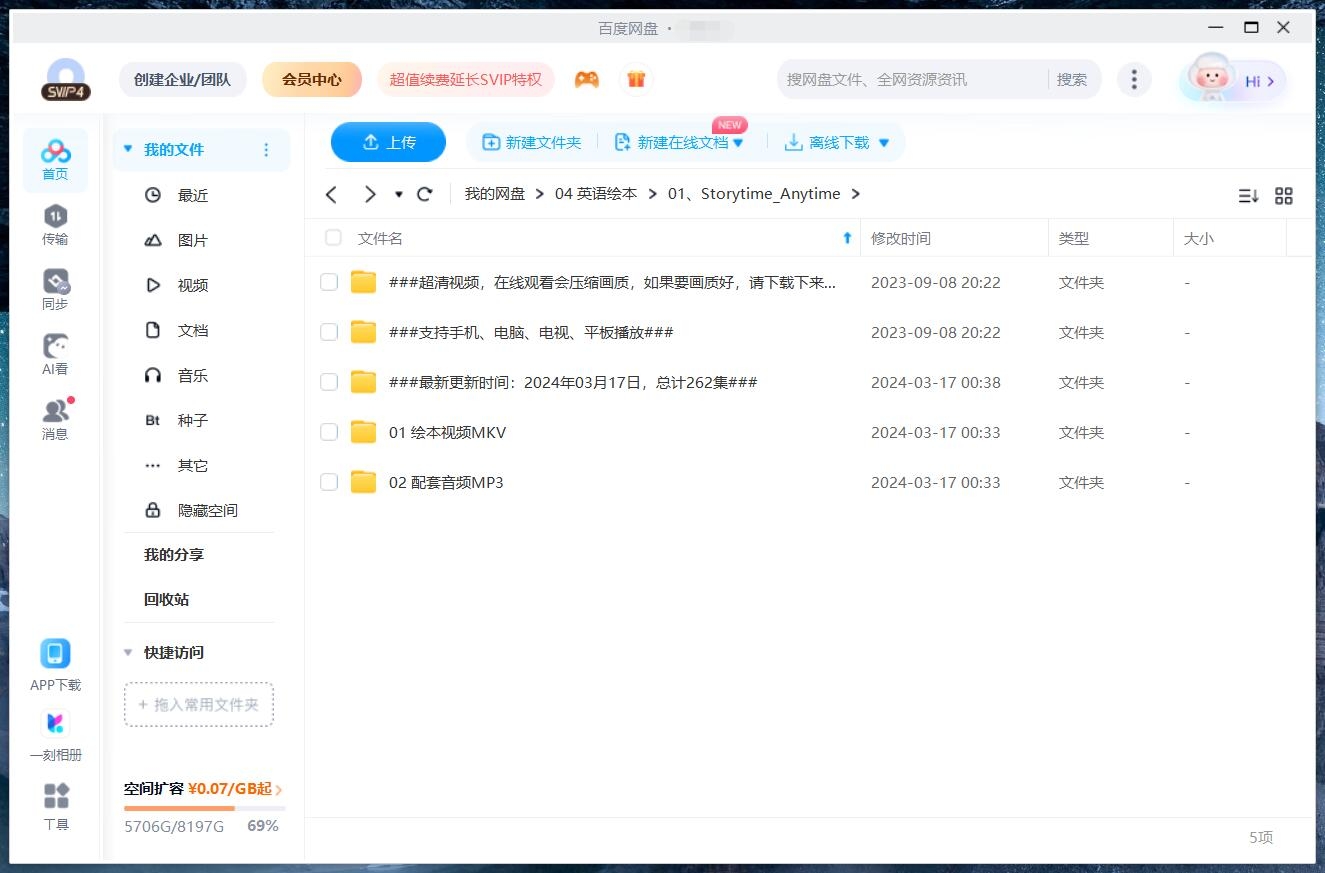Tick the checkbox of 02 配套音频MP3

tap(329, 482)
